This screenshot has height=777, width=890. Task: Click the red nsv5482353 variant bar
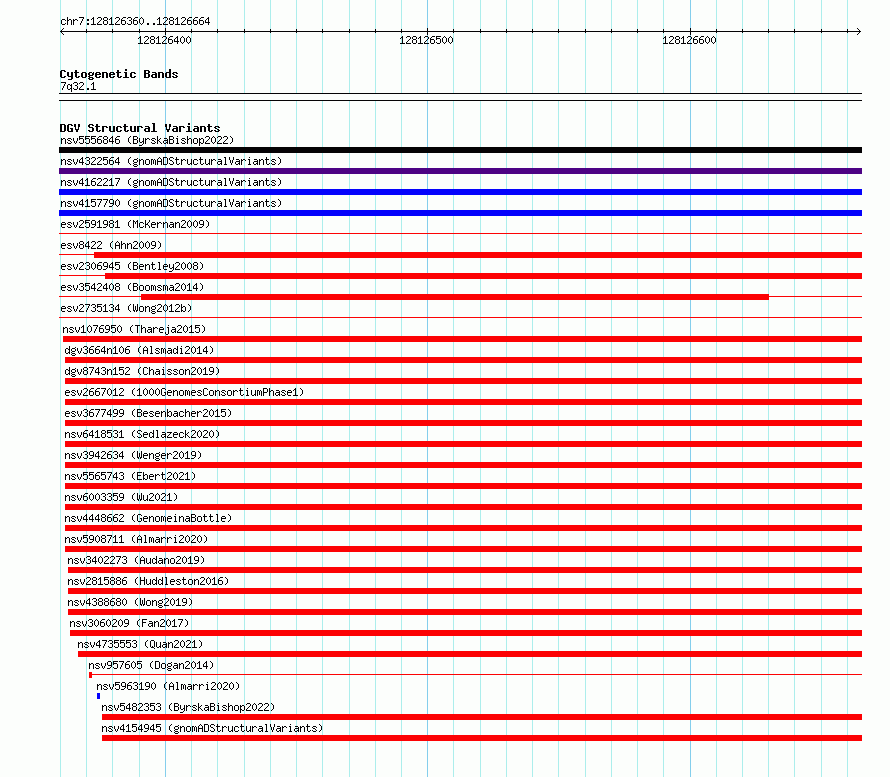click(482, 717)
